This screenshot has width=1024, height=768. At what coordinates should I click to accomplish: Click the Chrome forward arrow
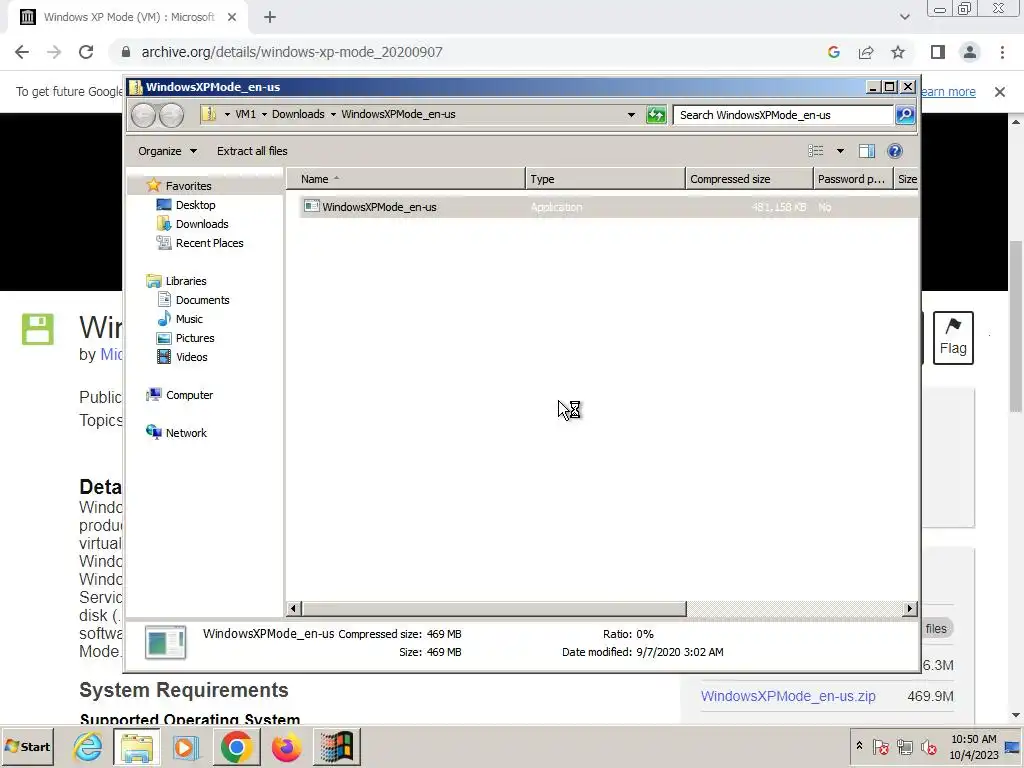coord(54,52)
